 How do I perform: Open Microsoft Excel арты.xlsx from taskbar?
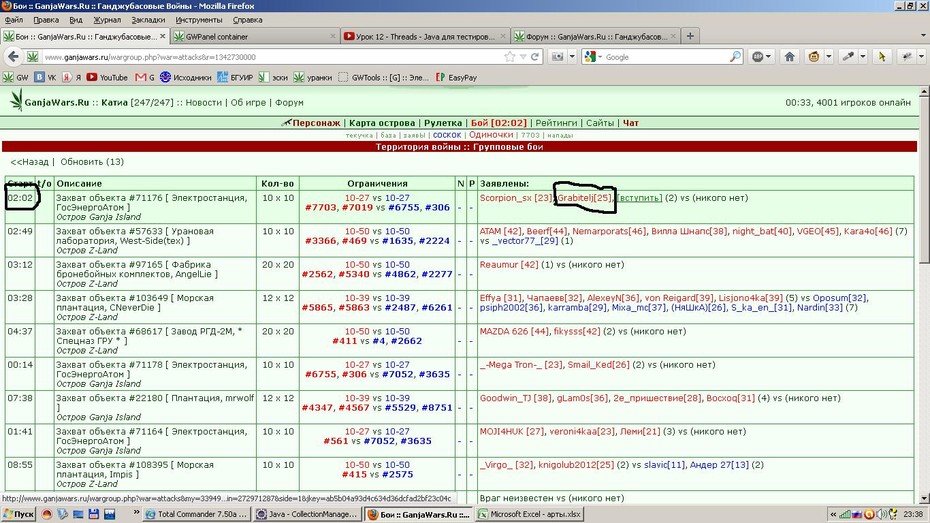[531, 514]
